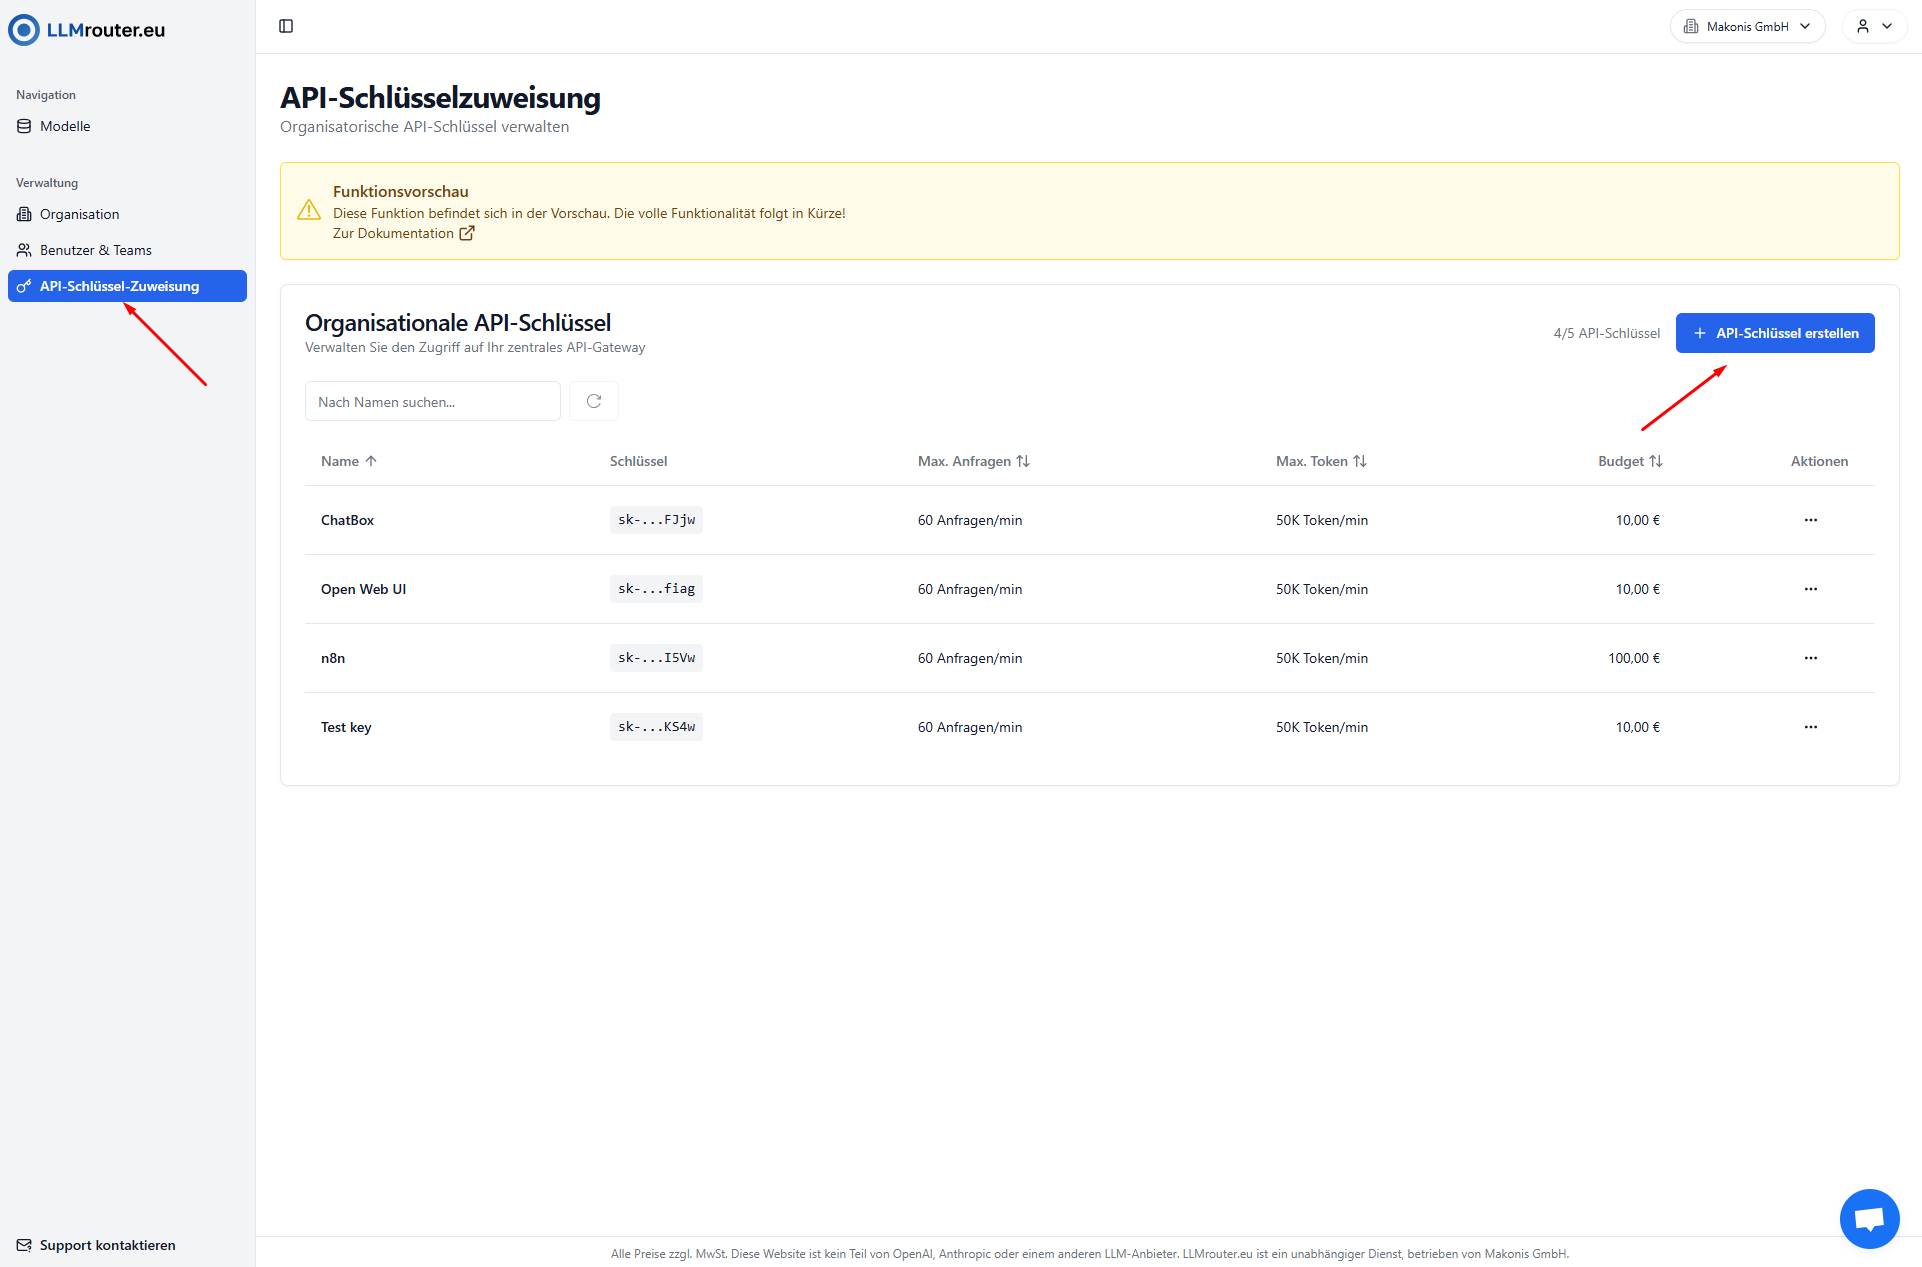Toggle sorting on the Budget column

pos(1657,460)
